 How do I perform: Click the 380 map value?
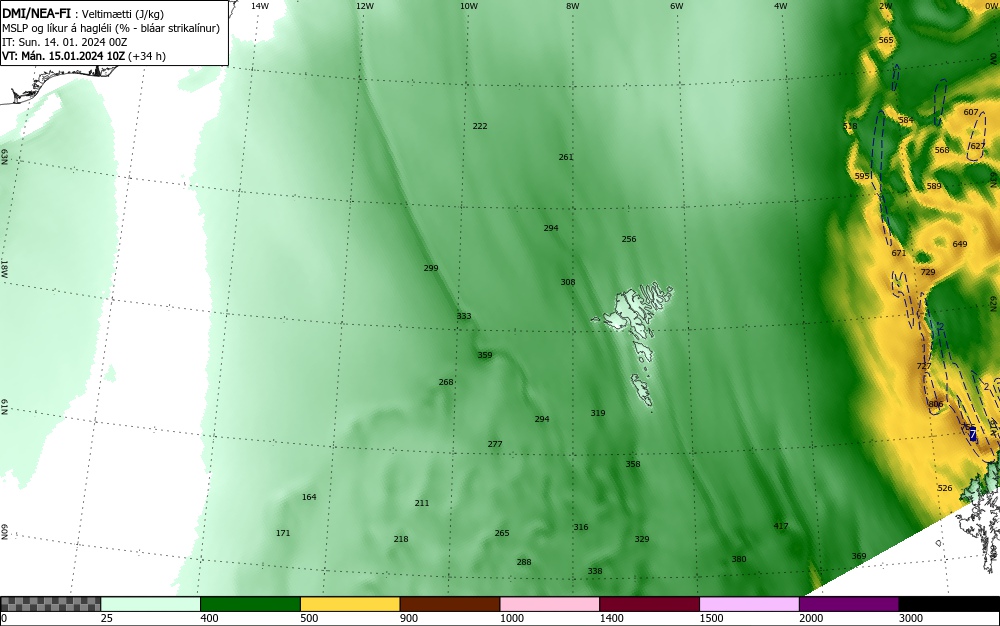739,560
